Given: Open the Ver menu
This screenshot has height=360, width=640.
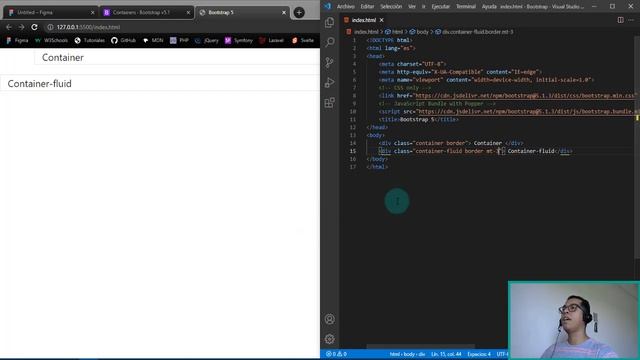Looking at the screenshot, I should tap(412, 7).
